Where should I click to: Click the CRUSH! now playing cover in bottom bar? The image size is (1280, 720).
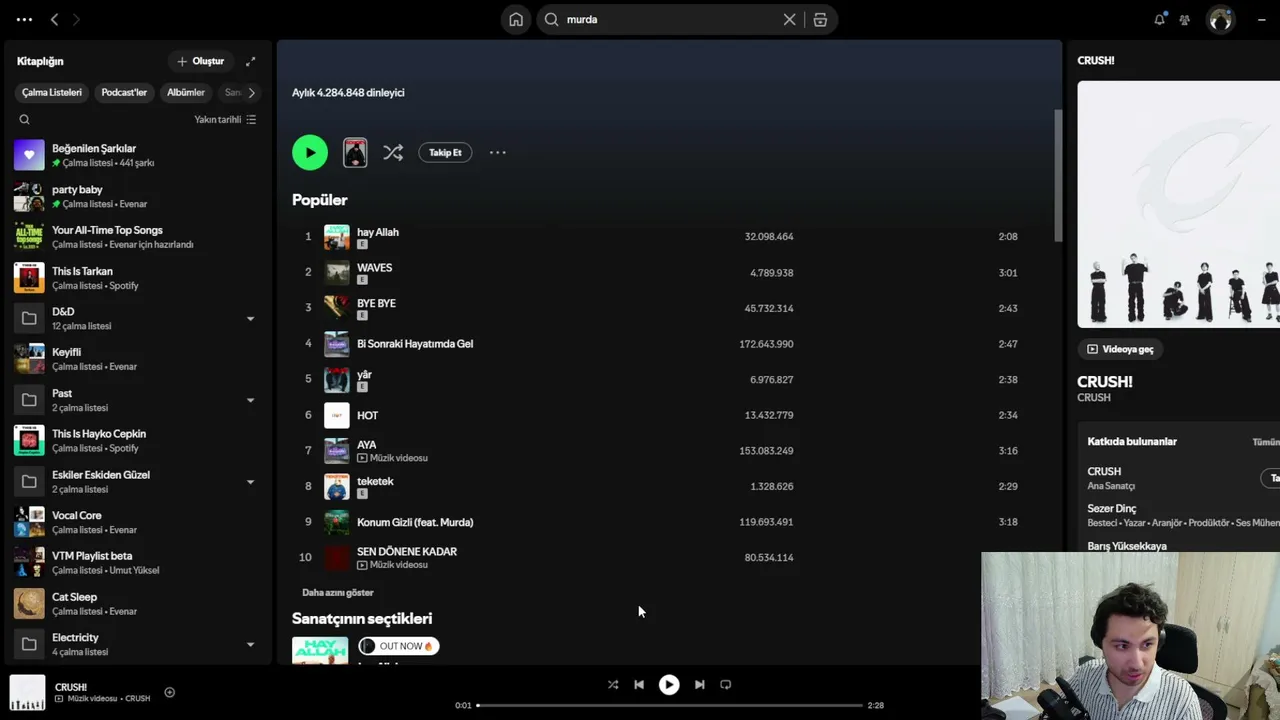click(27, 692)
